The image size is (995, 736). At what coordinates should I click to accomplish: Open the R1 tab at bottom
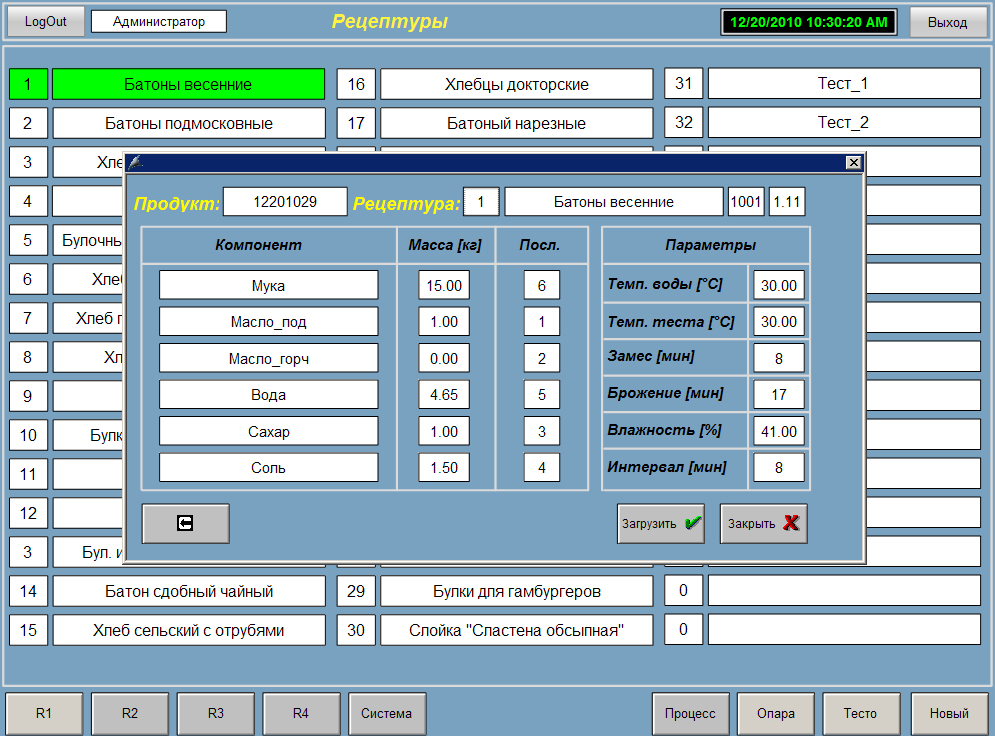(44, 713)
